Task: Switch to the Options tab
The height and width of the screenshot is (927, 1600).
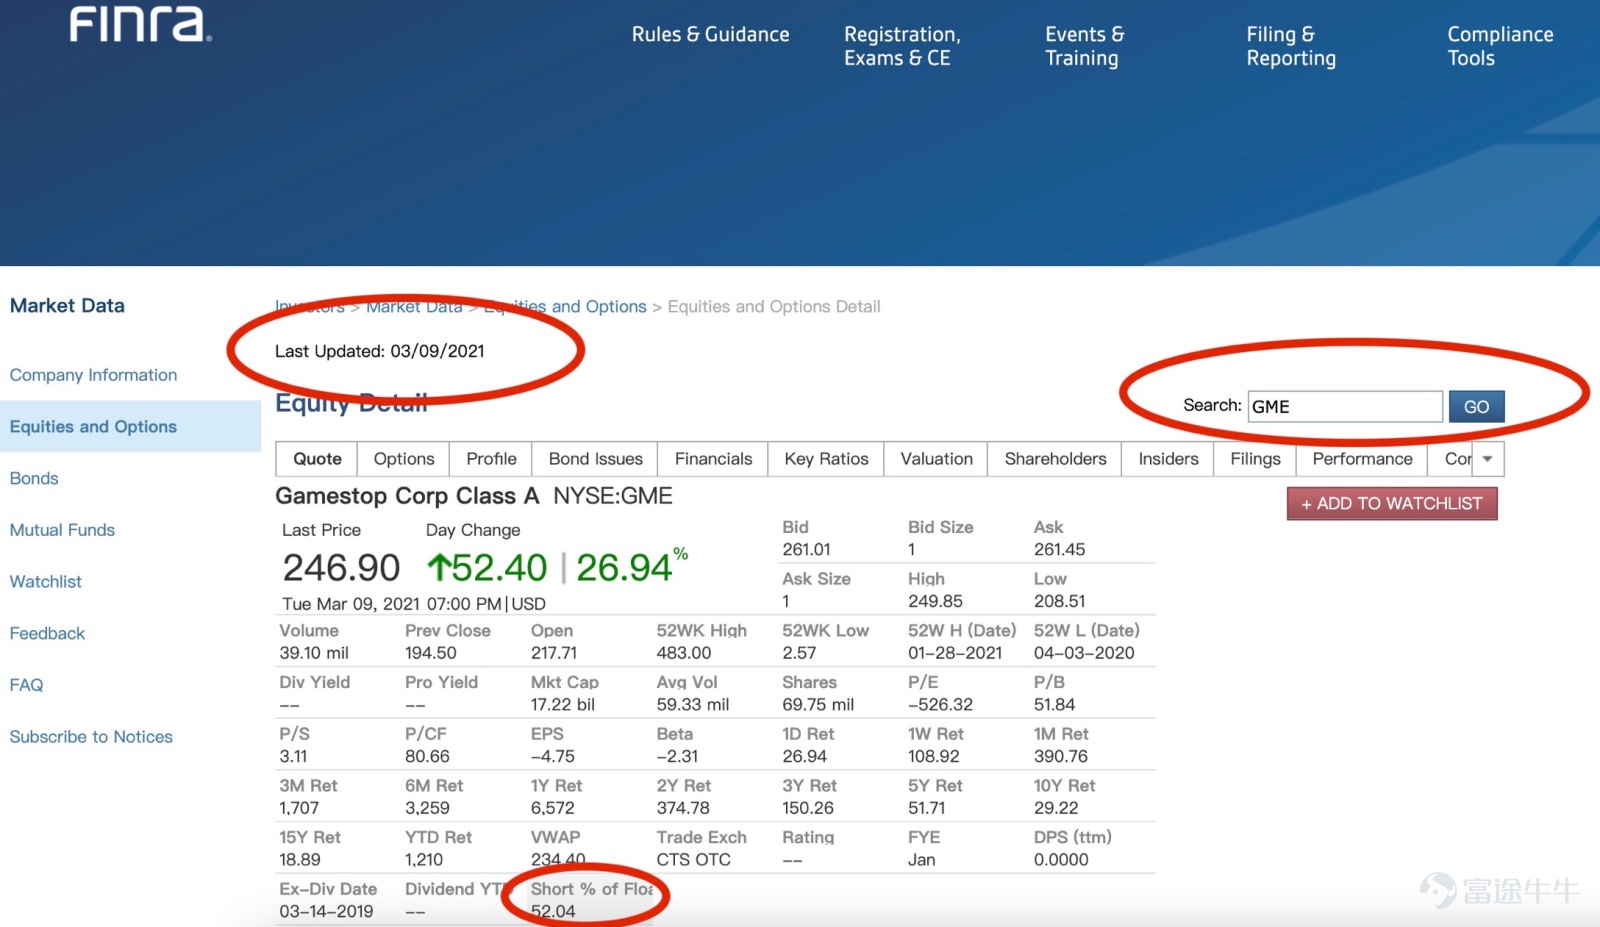Action: [x=404, y=459]
